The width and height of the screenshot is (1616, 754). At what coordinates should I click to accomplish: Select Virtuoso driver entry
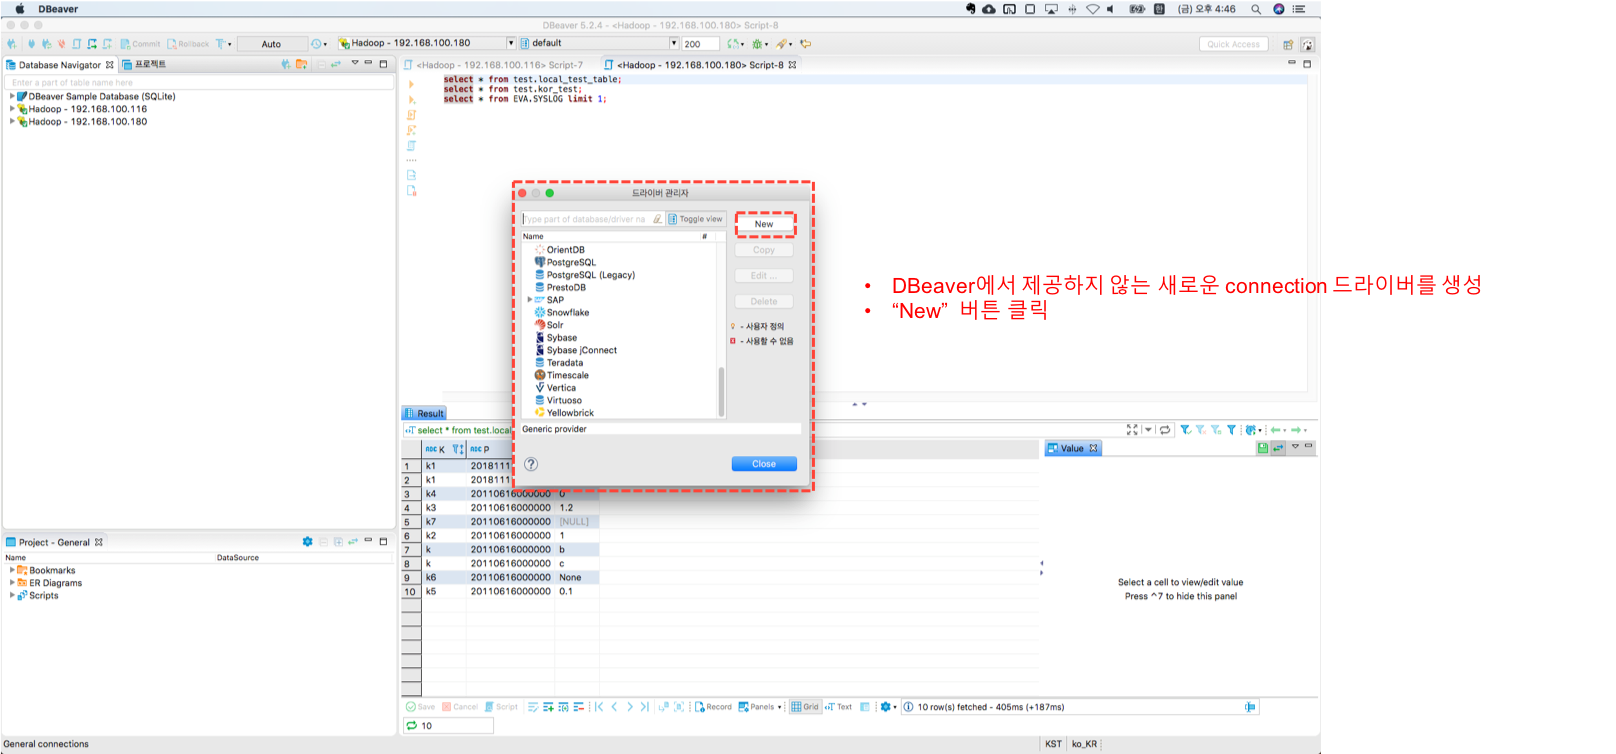pos(564,401)
